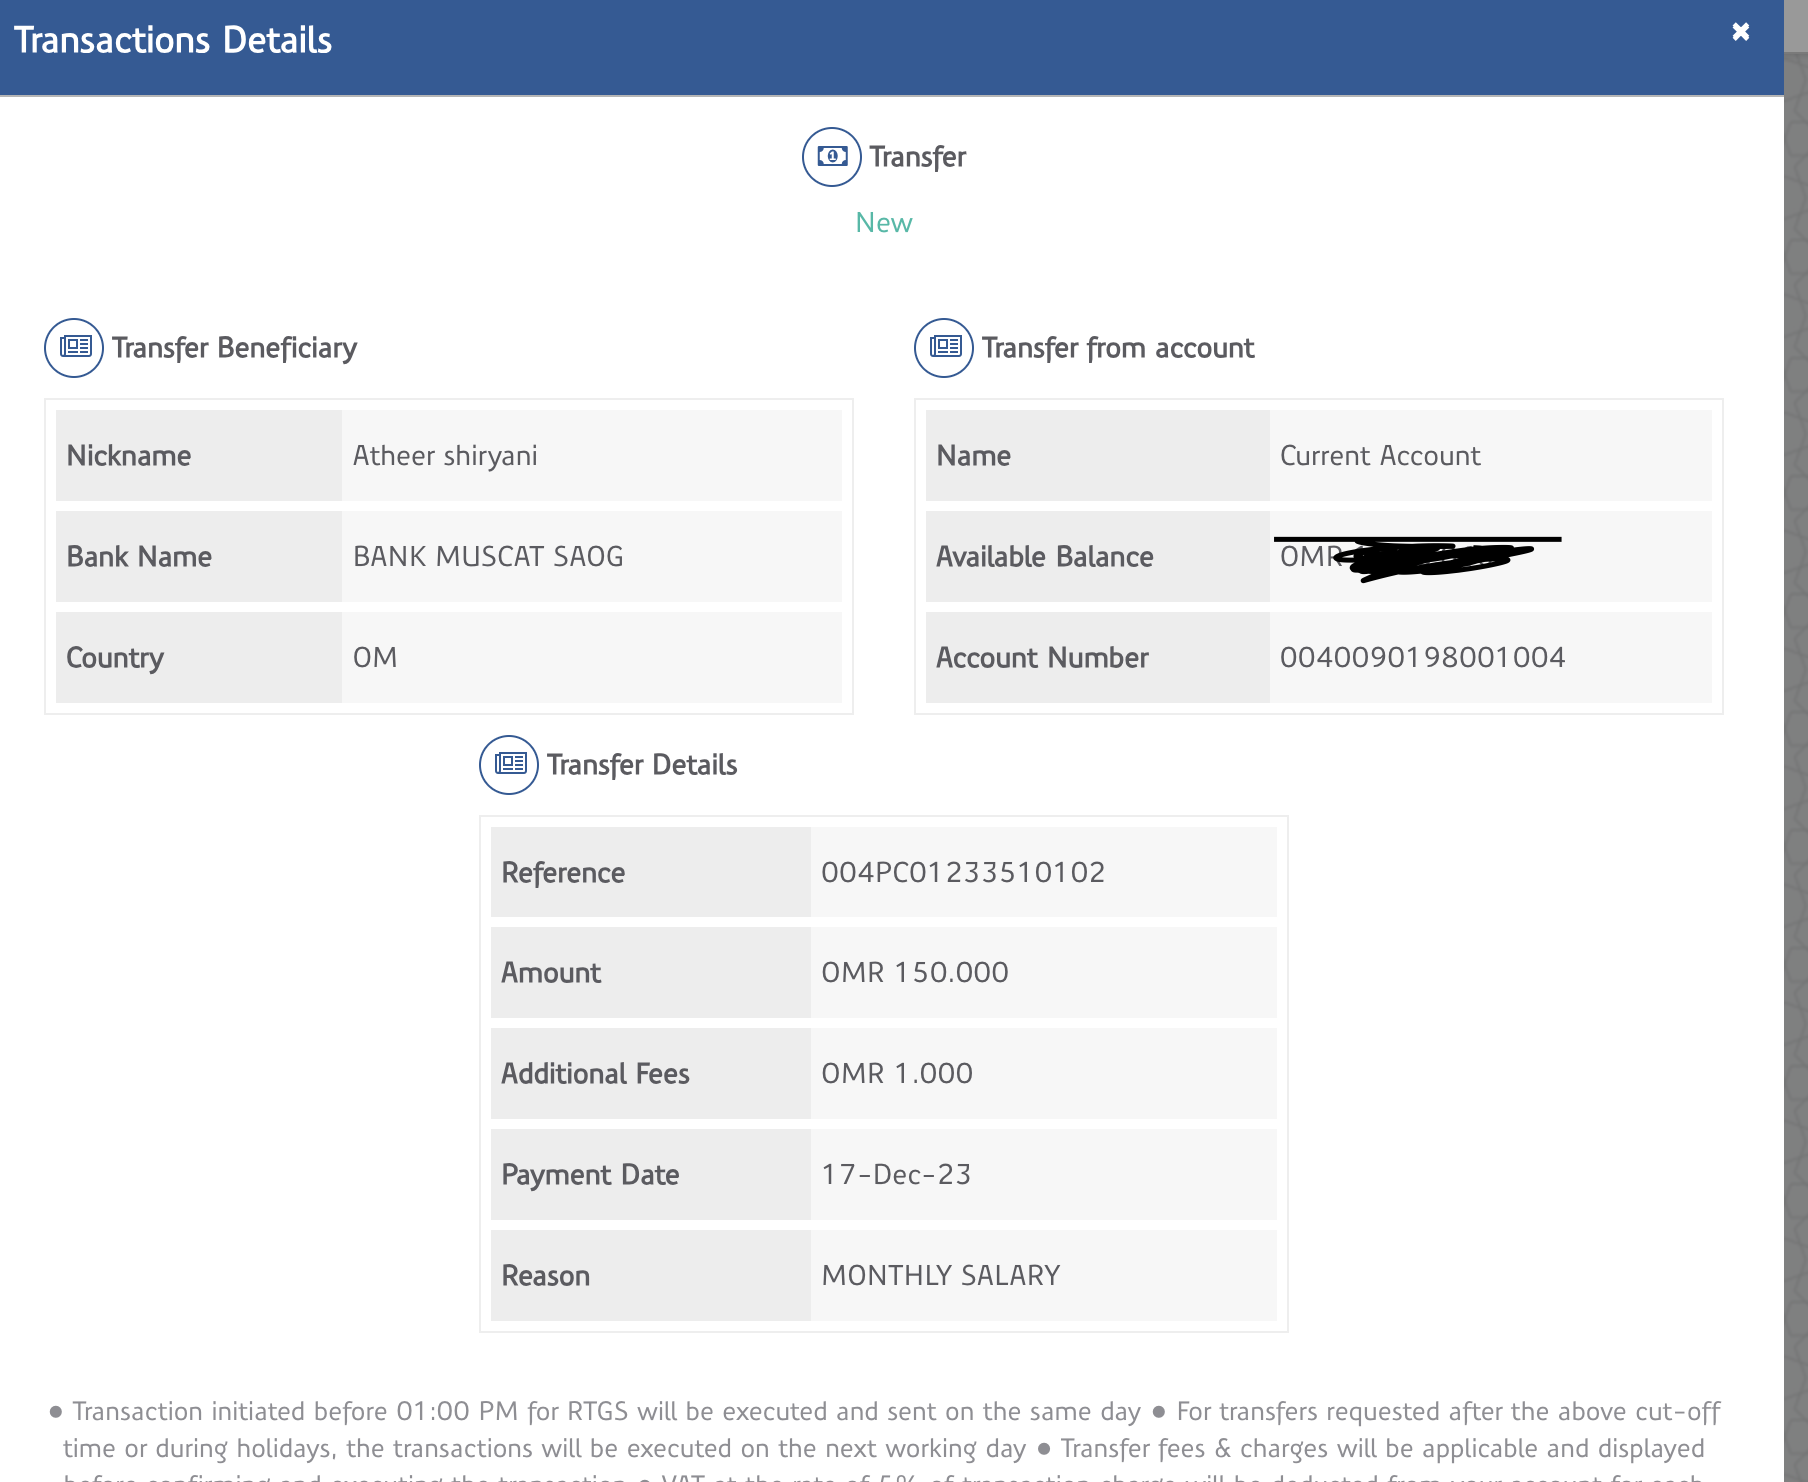Click the Transfer from account section icon
The image size is (1808, 1482).
tap(943, 348)
